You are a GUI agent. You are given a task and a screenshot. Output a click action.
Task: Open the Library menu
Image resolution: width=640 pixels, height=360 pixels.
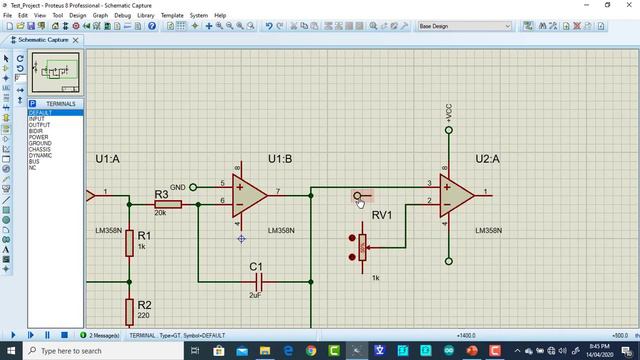146,16
